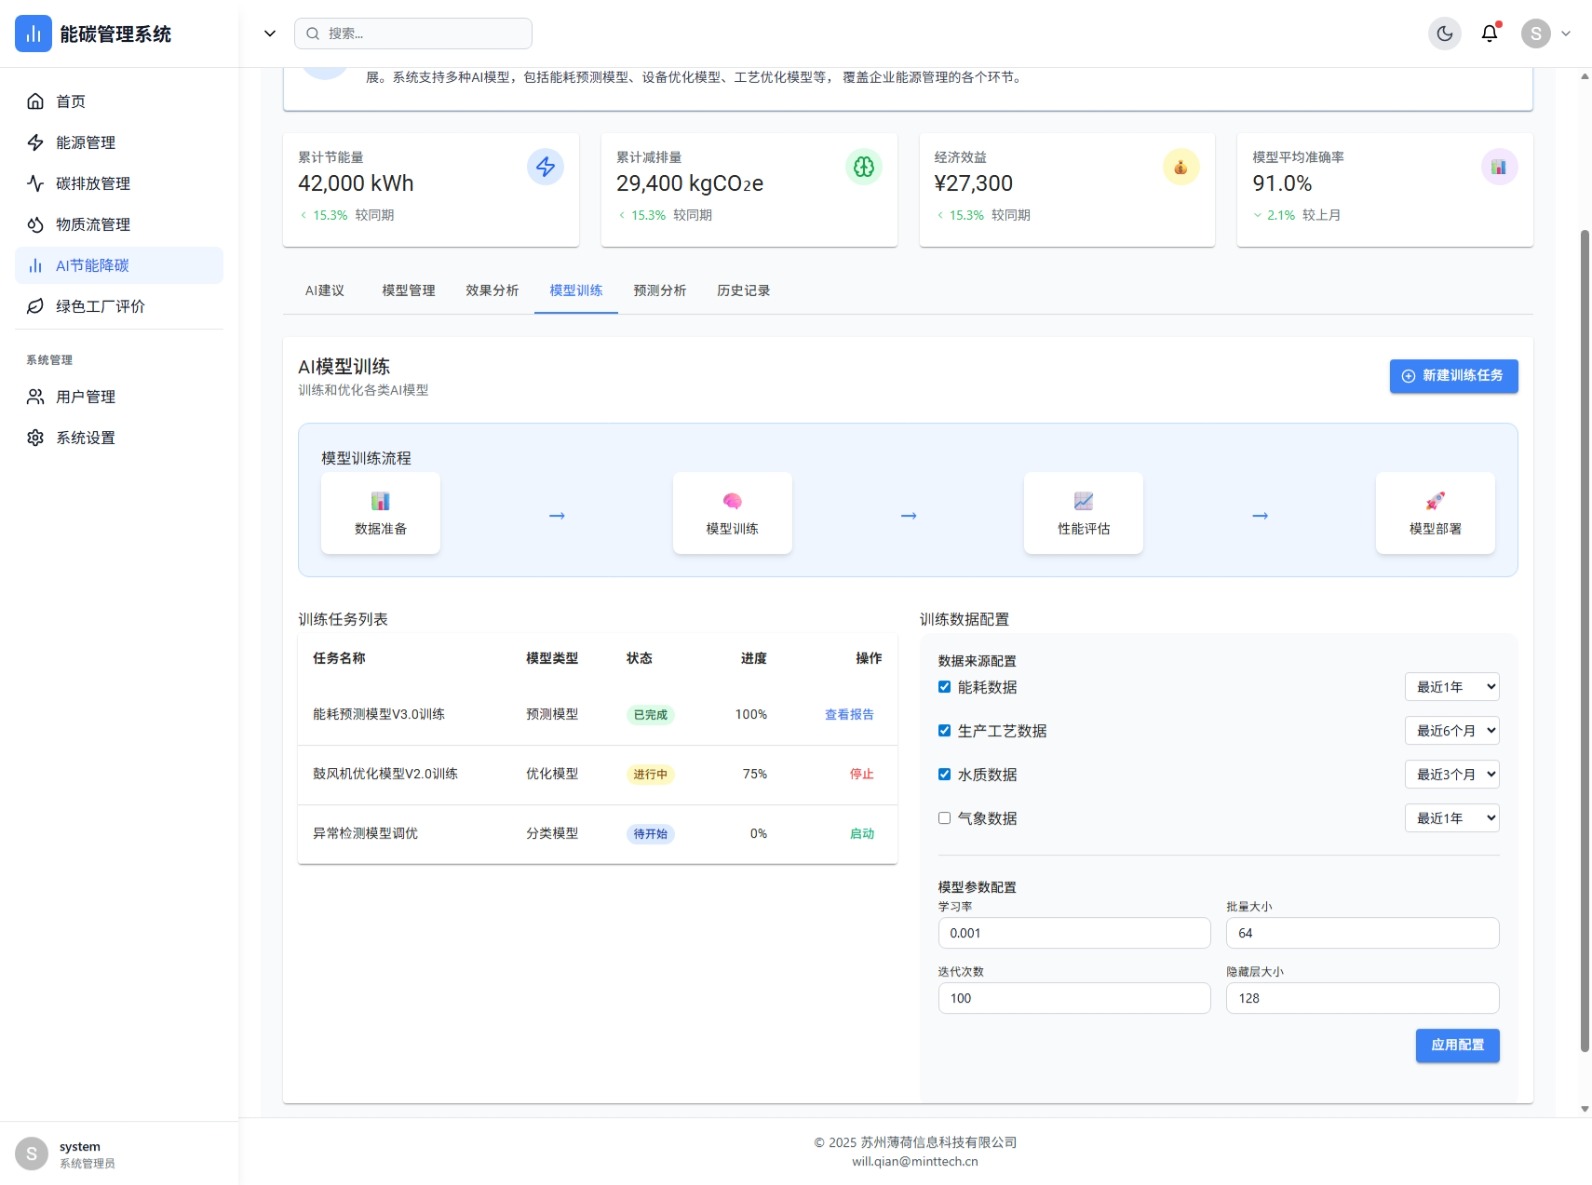Click the page vertical scrollbar

(x=1584, y=640)
